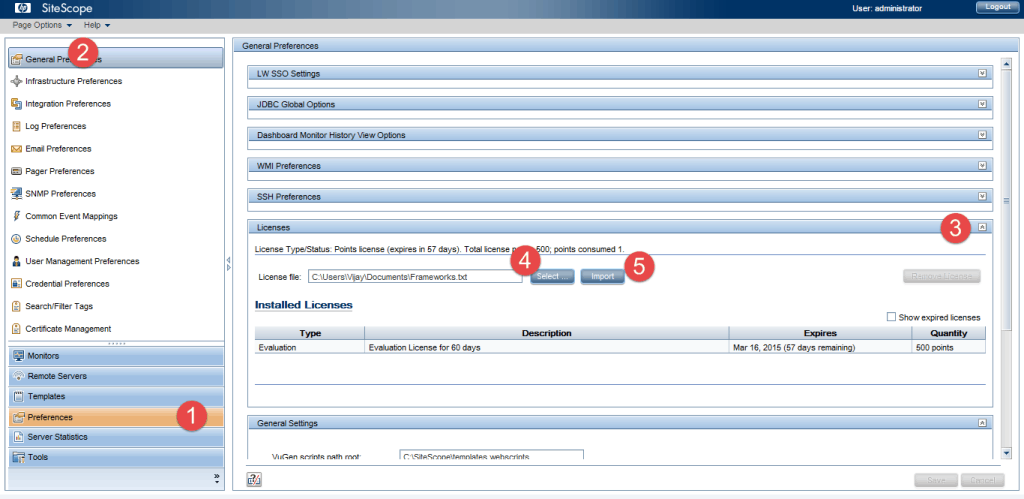Click the Tools panel icon
1024x499 pixels.
coord(18,457)
